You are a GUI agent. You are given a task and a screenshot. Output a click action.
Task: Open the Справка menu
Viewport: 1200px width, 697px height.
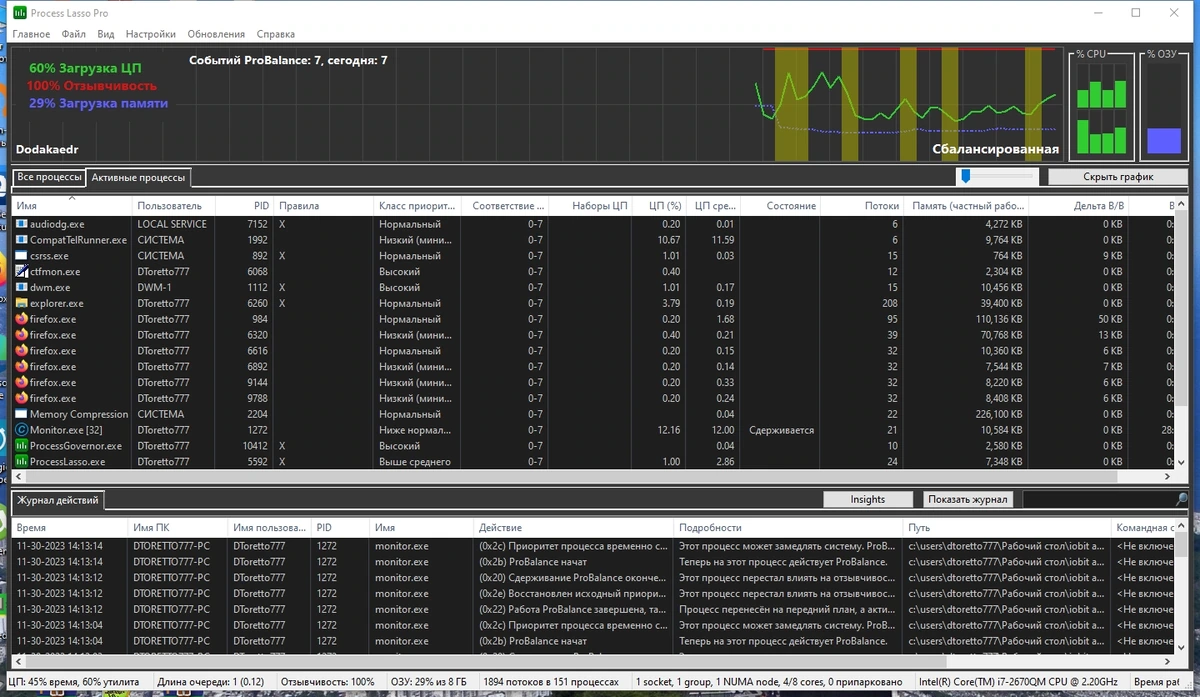[x=276, y=34]
